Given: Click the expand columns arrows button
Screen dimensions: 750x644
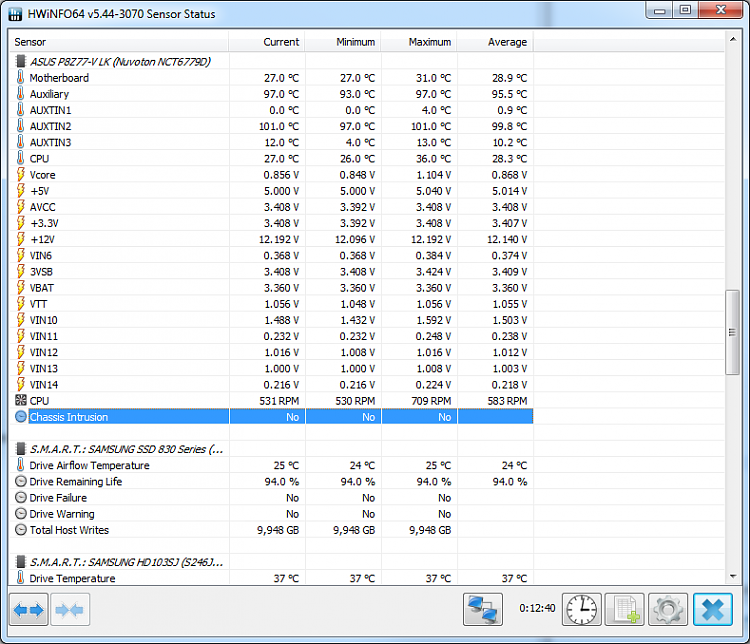Looking at the screenshot, I should [29, 610].
